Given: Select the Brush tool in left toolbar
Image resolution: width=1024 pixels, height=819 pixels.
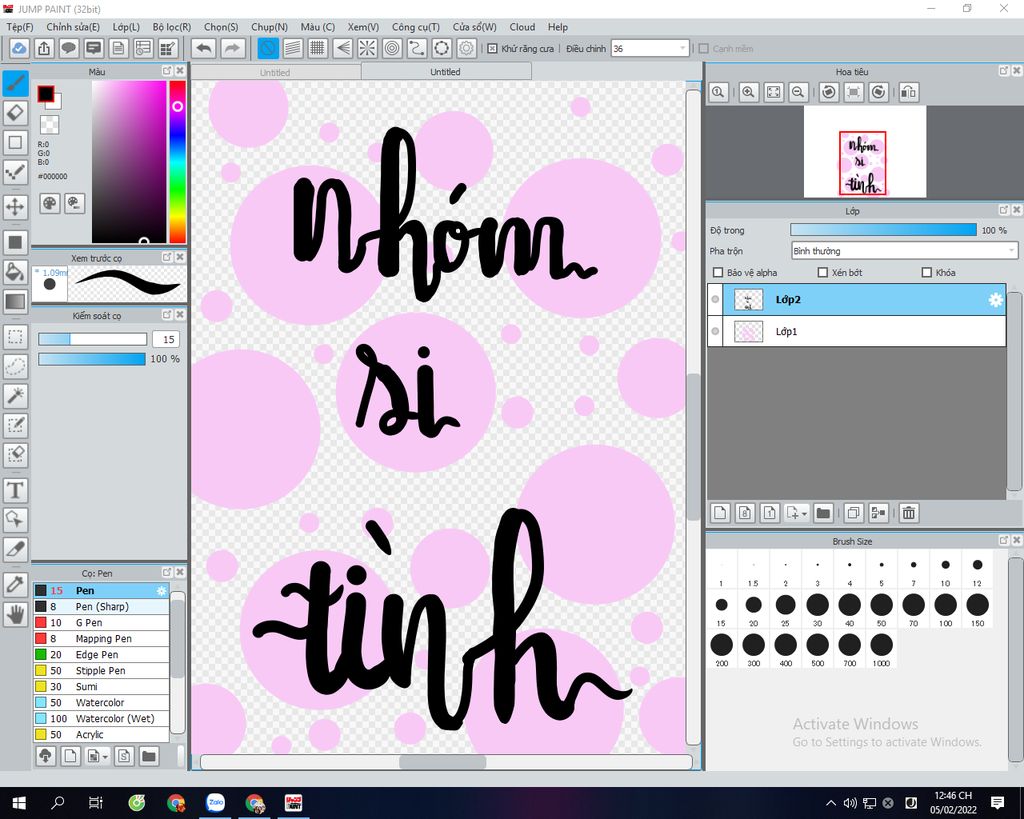Looking at the screenshot, I should pyautogui.click(x=16, y=83).
